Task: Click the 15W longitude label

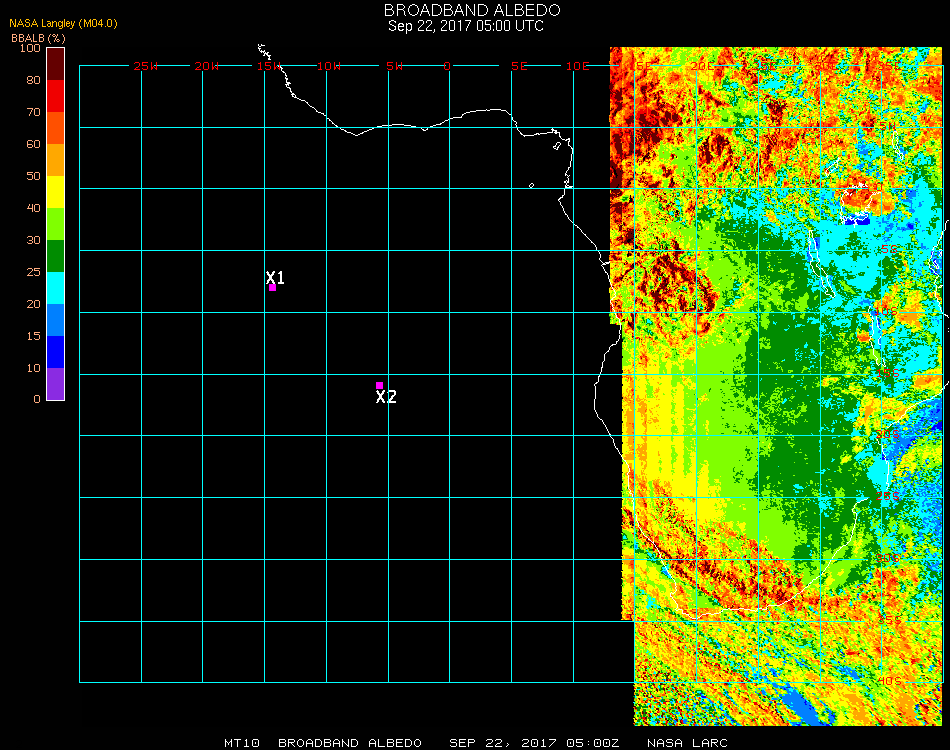Action: point(269,66)
